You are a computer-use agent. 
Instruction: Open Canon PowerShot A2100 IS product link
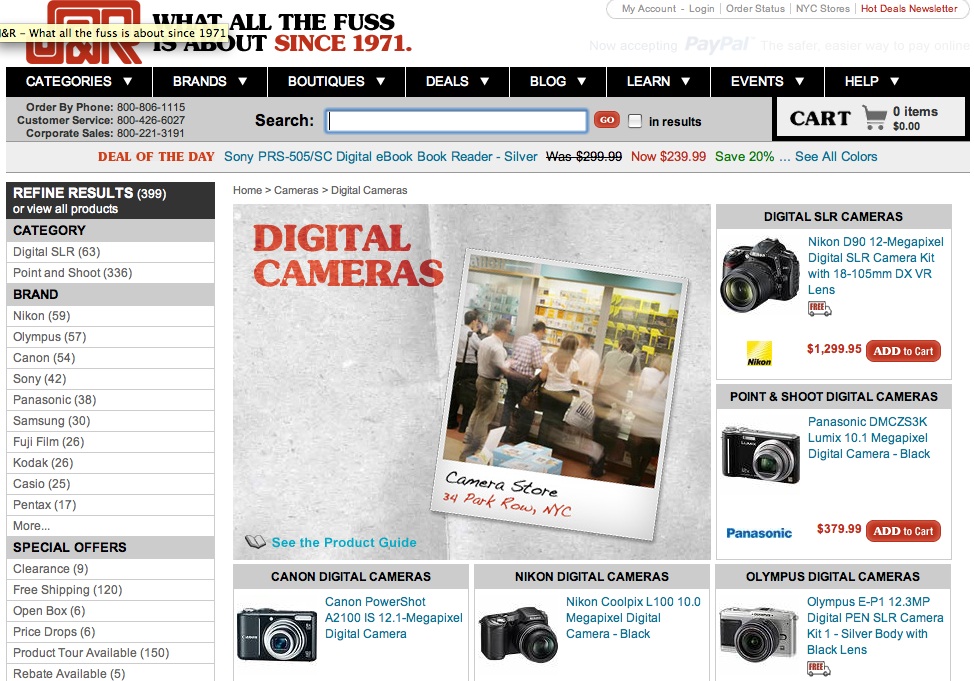click(394, 618)
